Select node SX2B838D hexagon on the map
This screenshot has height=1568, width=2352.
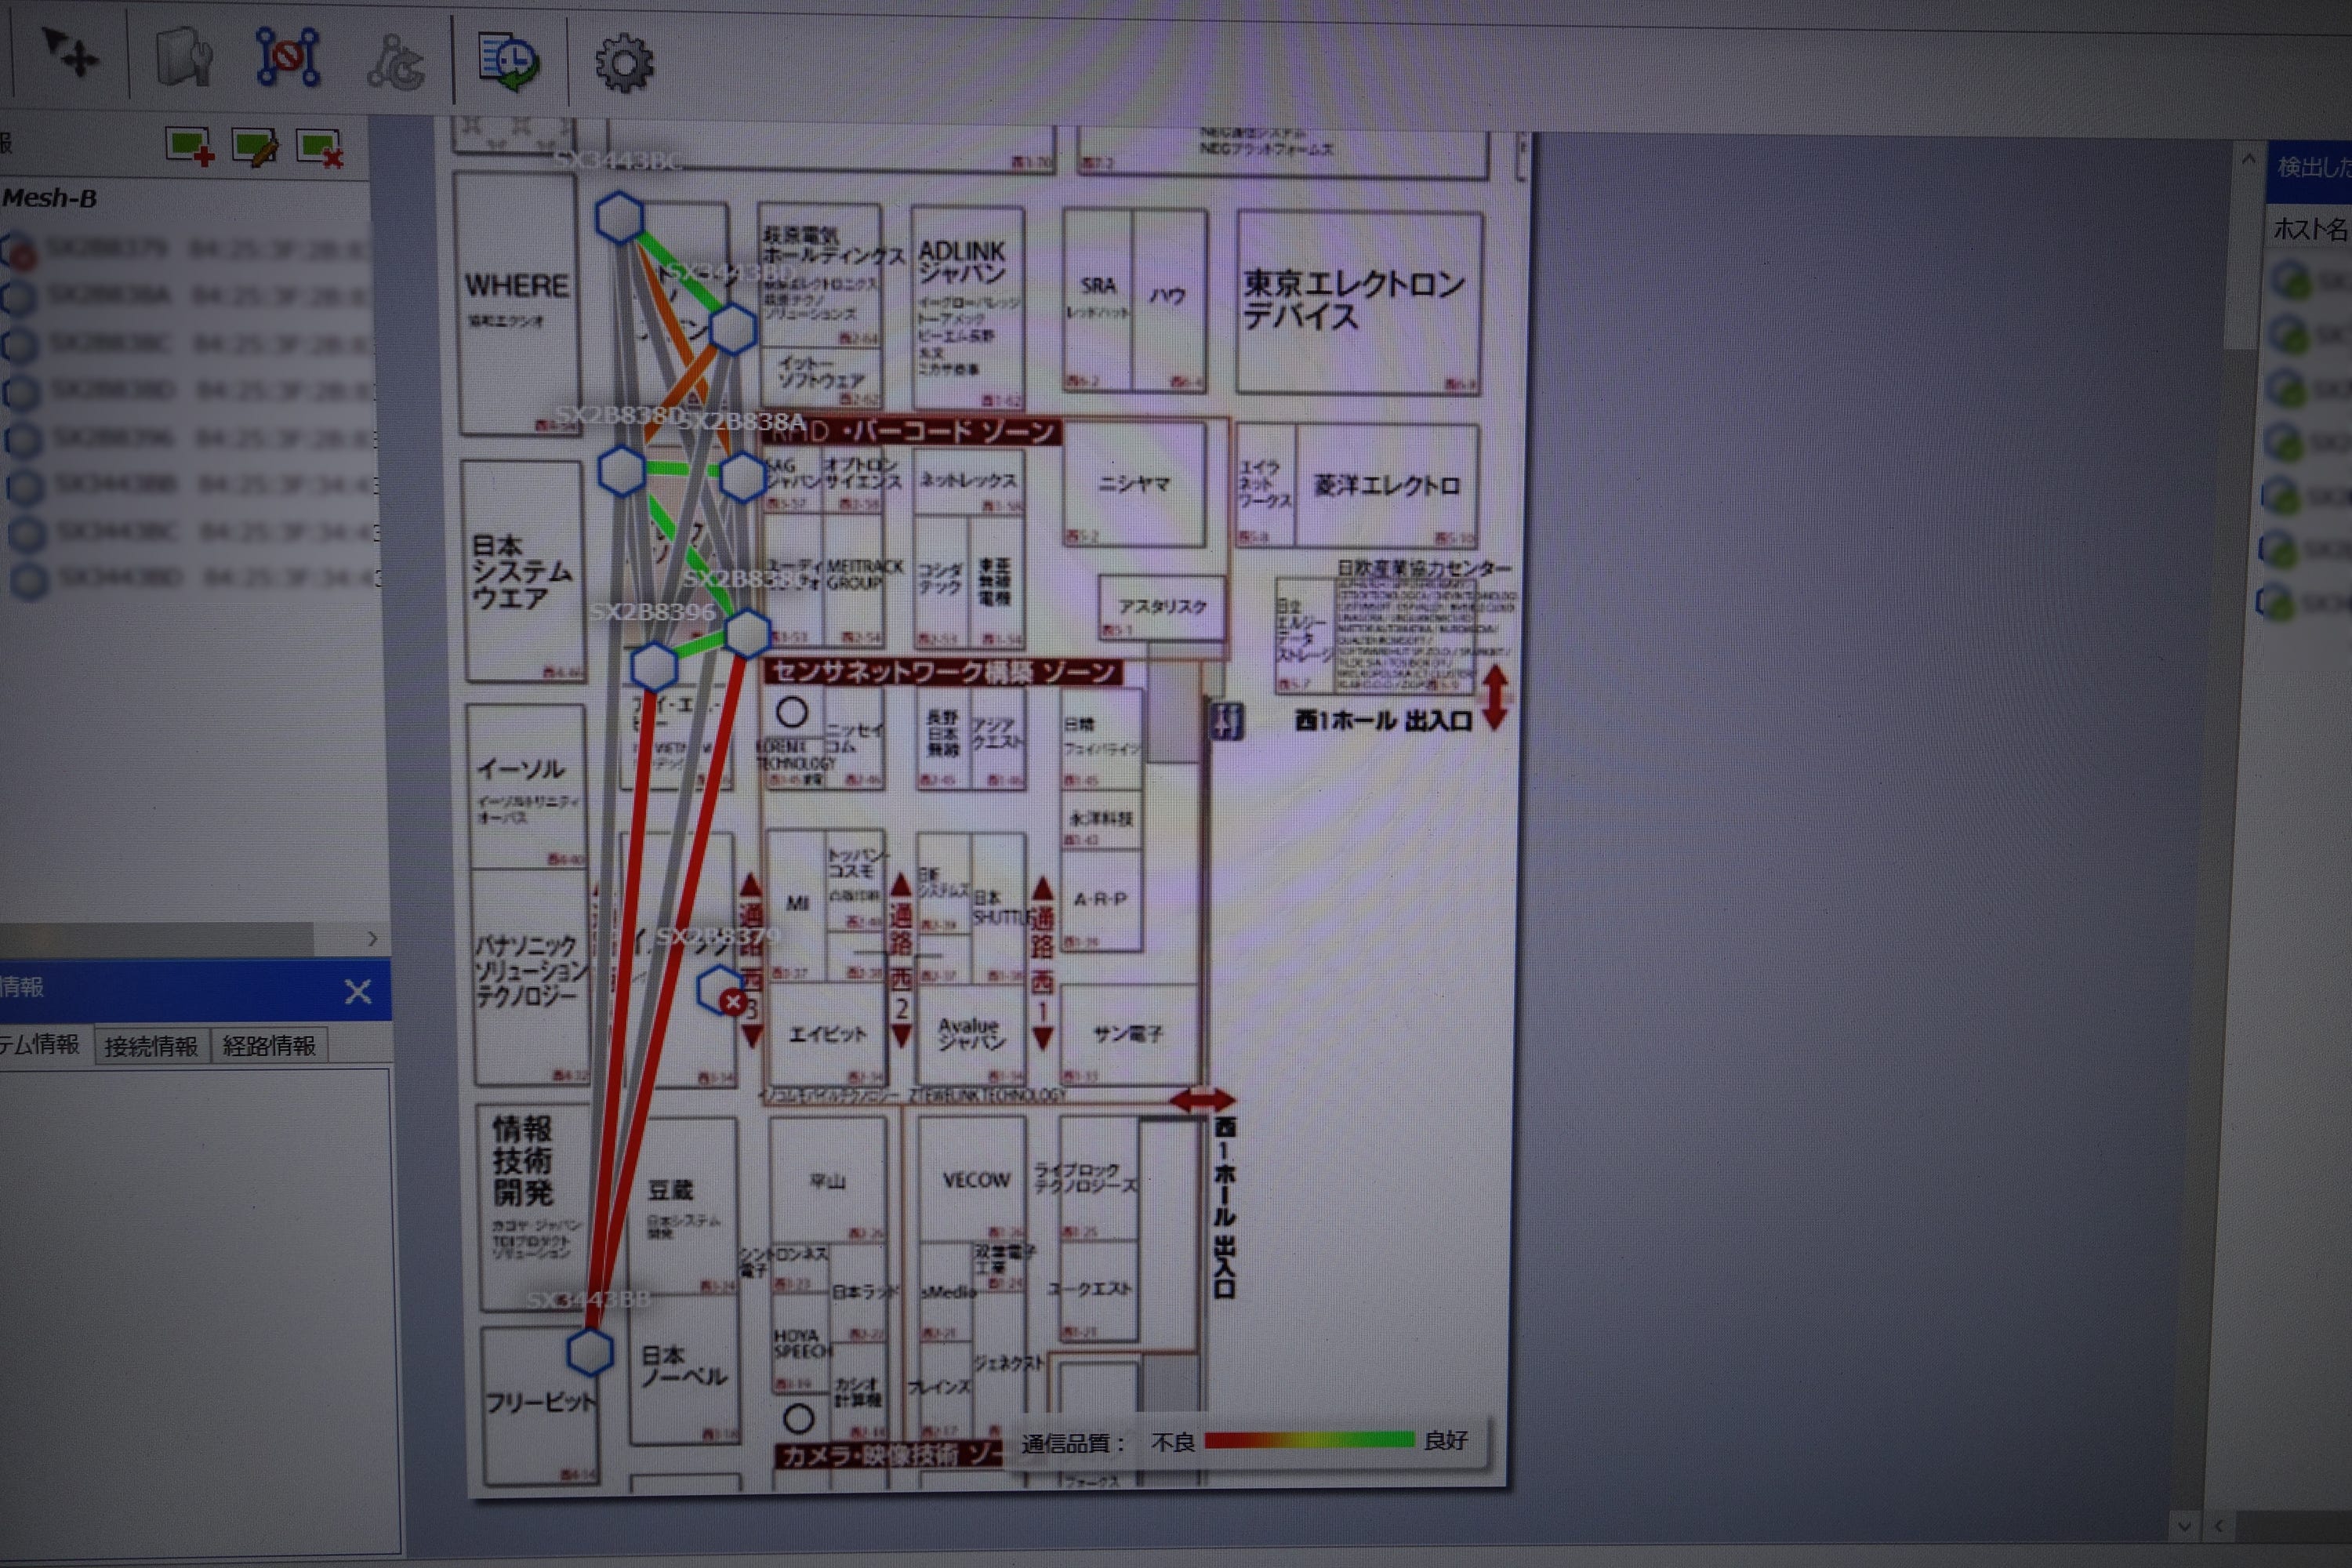pyautogui.click(x=621, y=470)
